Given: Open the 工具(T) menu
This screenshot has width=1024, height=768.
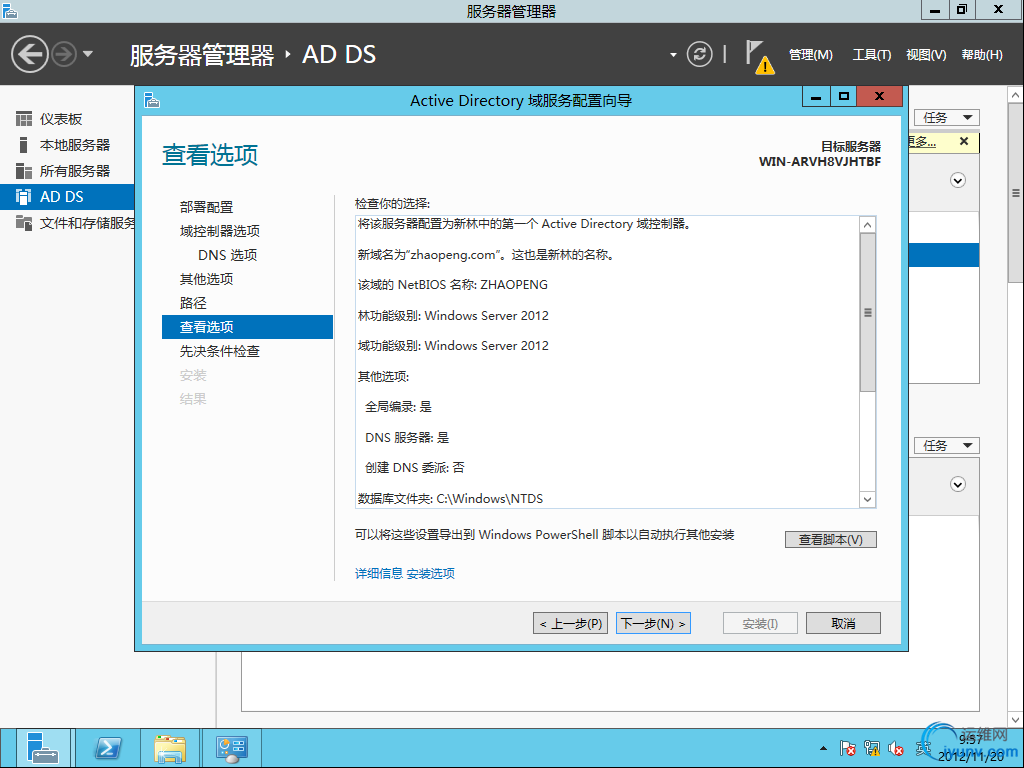Looking at the screenshot, I should (872, 55).
